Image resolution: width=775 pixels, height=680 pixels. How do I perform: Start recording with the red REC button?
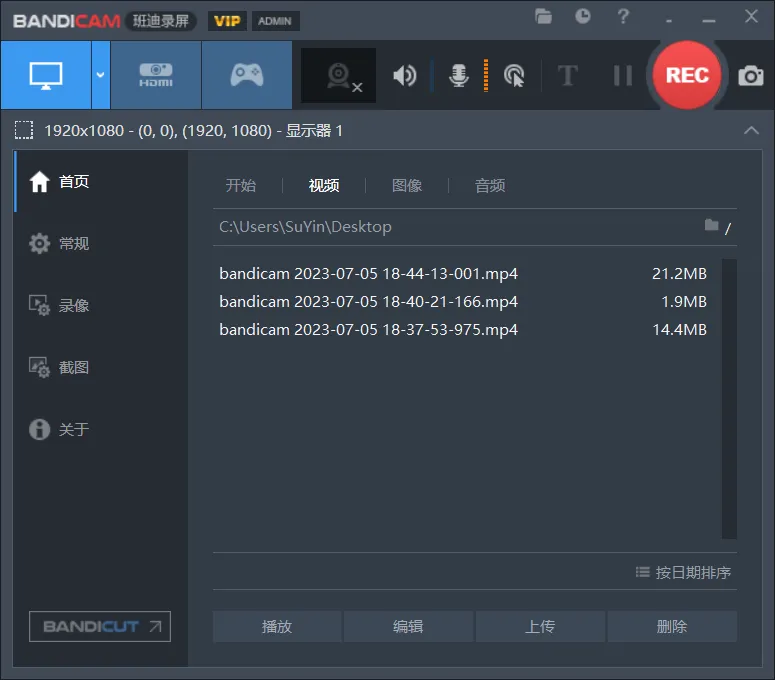pyautogui.click(x=687, y=75)
